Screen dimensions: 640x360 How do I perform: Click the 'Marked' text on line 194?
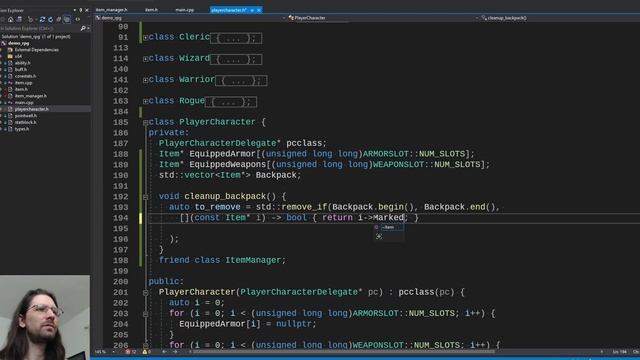tap(388, 218)
